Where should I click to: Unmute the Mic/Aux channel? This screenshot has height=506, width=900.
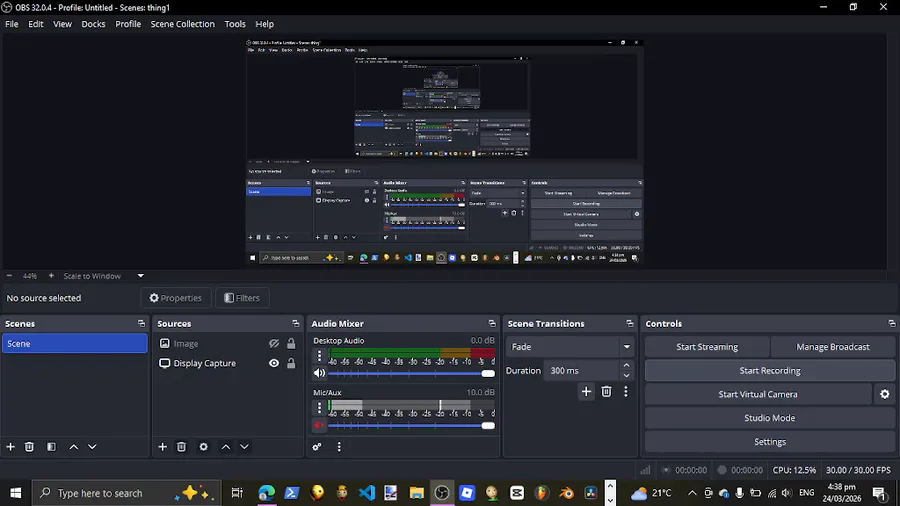click(319, 425)
